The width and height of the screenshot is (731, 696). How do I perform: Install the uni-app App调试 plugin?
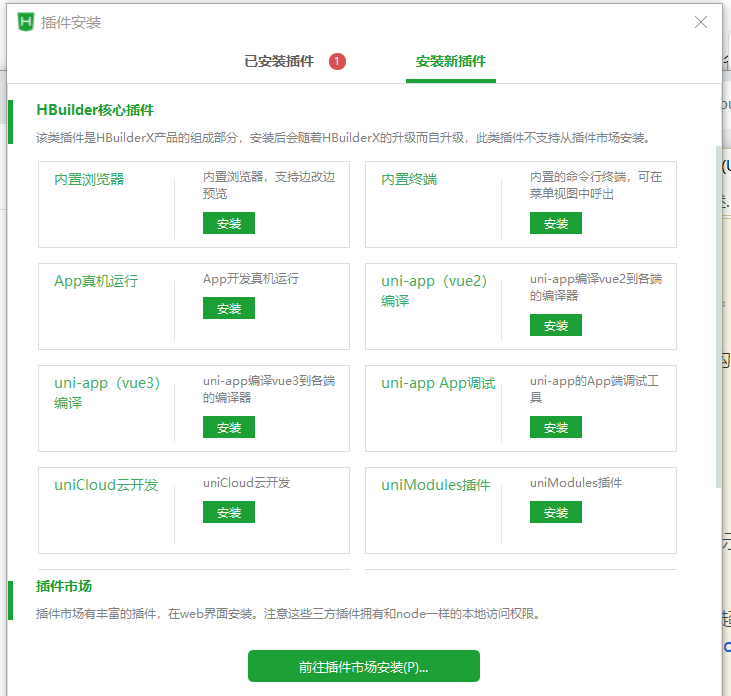point(556,427)
